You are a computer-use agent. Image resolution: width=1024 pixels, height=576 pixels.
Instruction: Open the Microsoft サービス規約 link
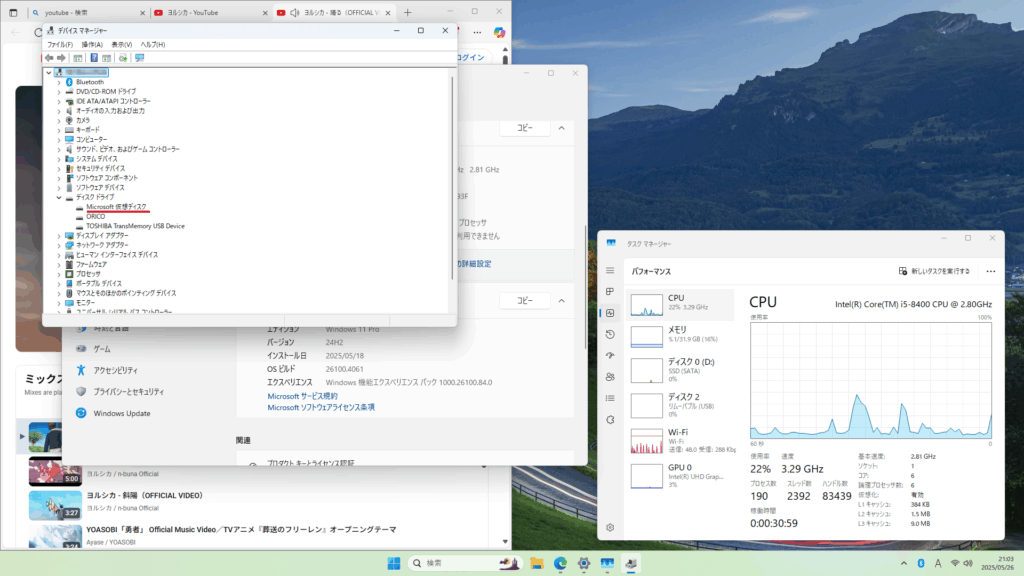(x=303, y=396)
